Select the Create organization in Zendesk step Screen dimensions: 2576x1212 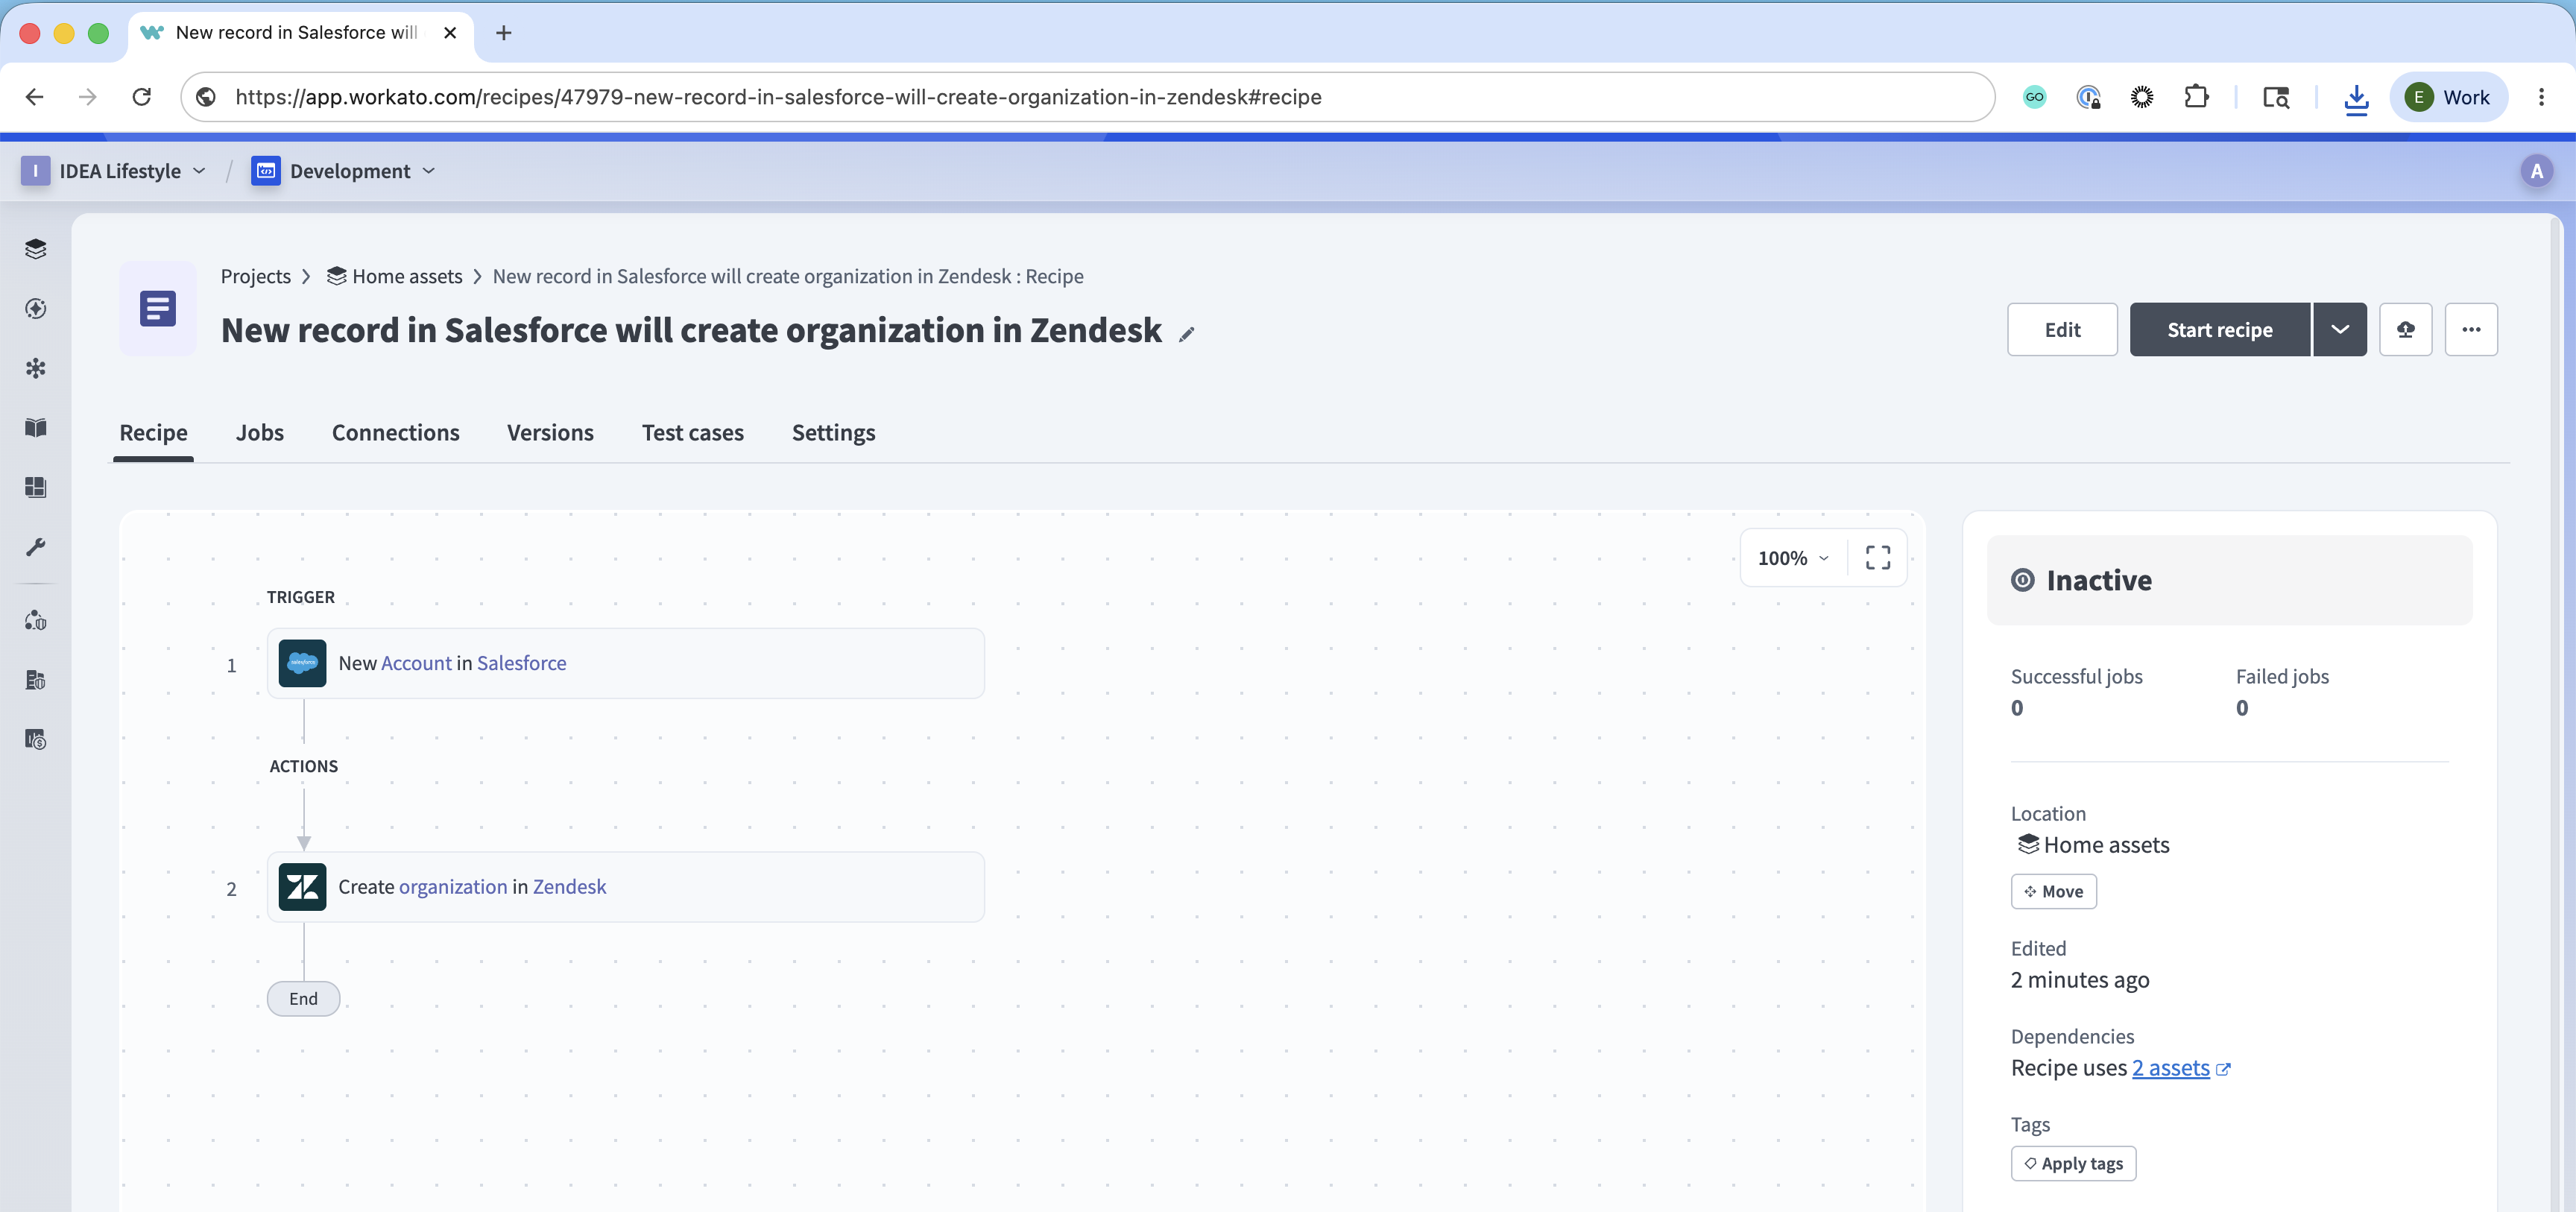pos(626,887)
